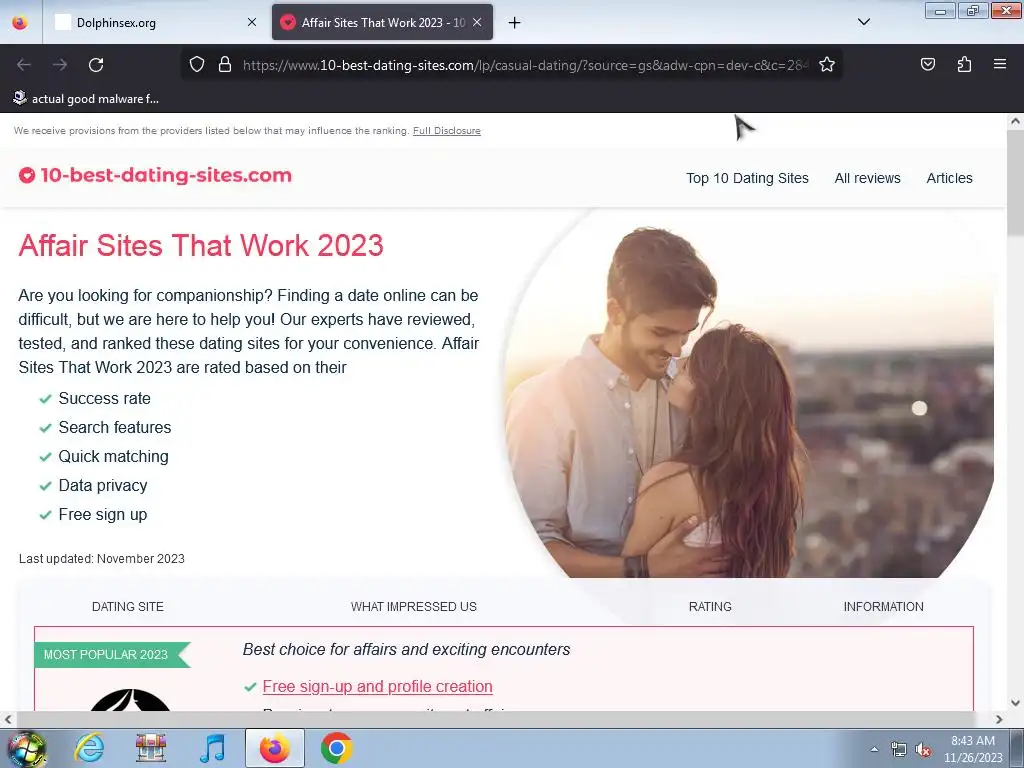The width and height of the screenshot is (1024, 768).
Task: Open the clock showing 8:43 AM
Action: (x=973, y=749)
